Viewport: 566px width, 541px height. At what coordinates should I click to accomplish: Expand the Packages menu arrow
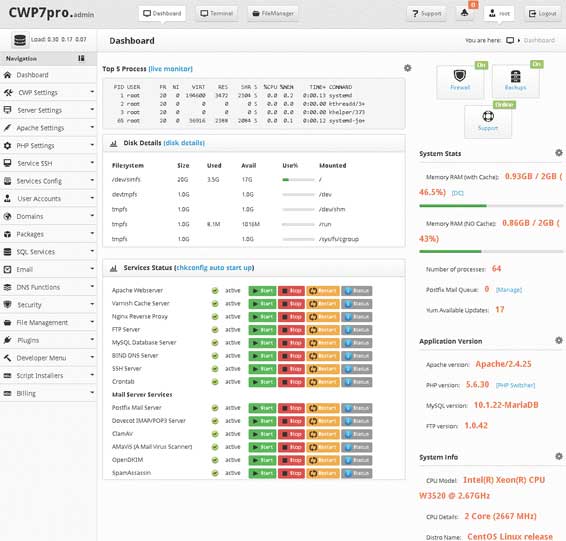(92, 233)
